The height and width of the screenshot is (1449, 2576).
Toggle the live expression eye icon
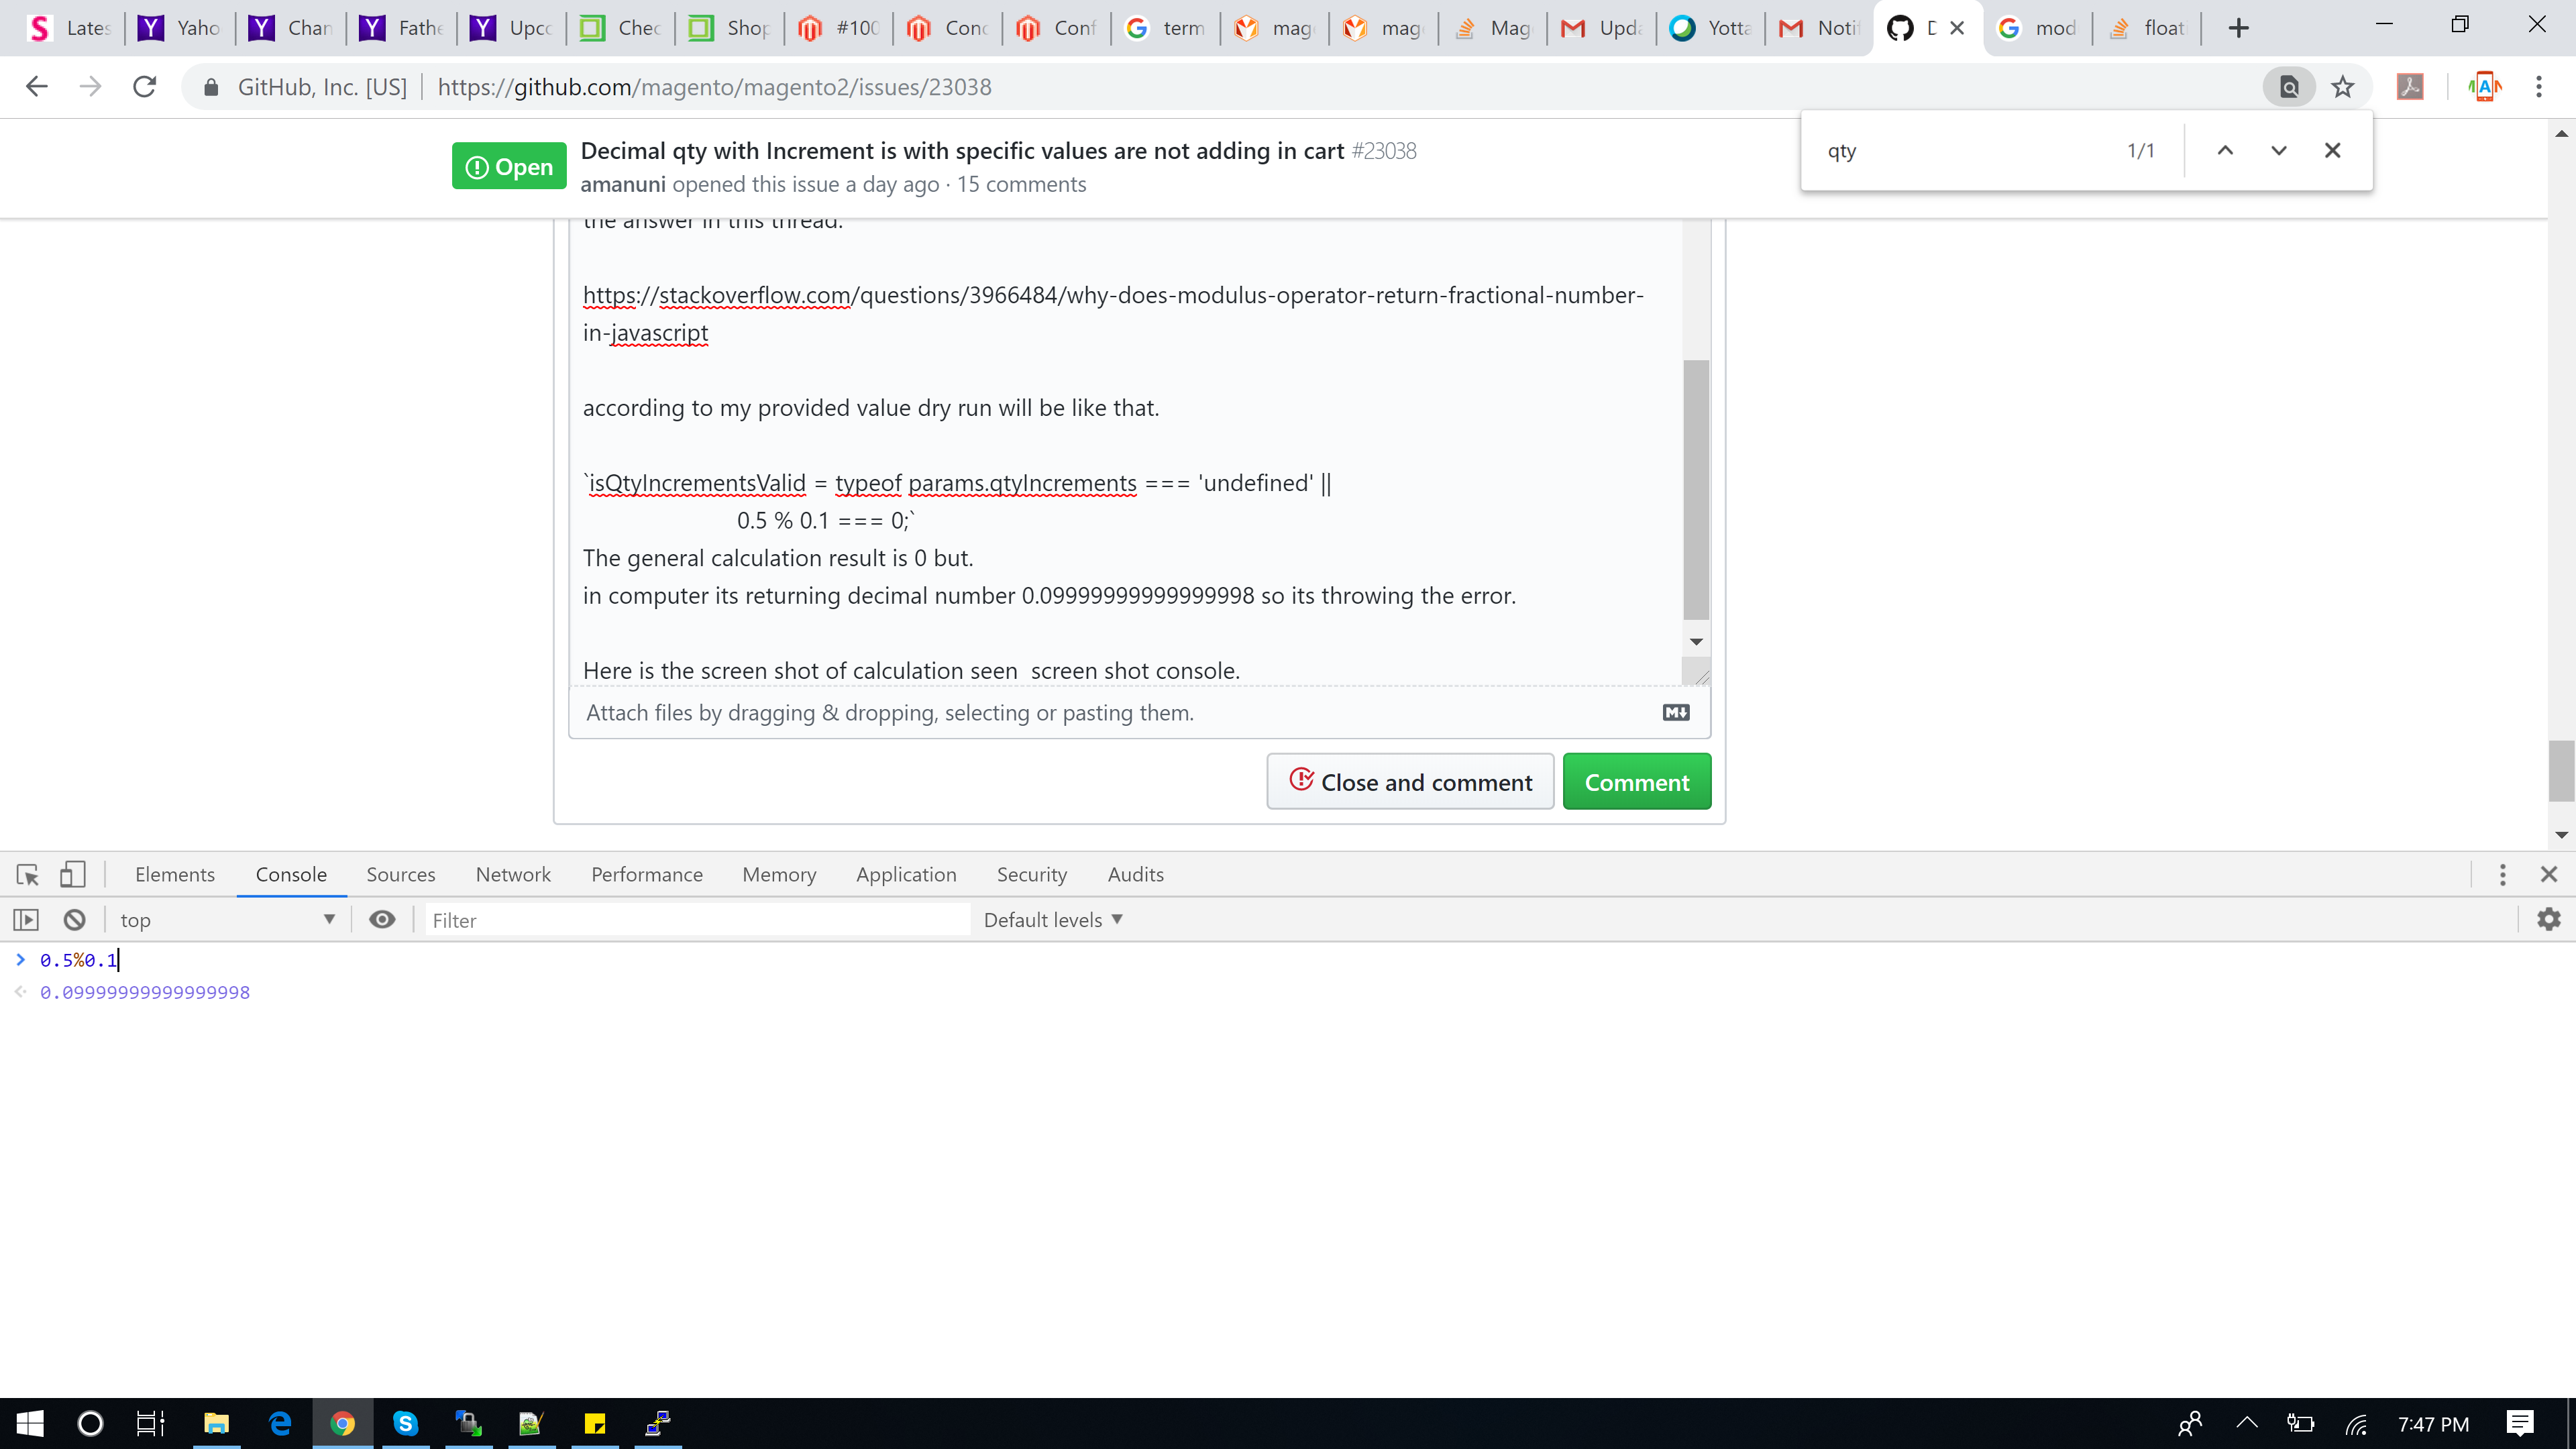383,919
